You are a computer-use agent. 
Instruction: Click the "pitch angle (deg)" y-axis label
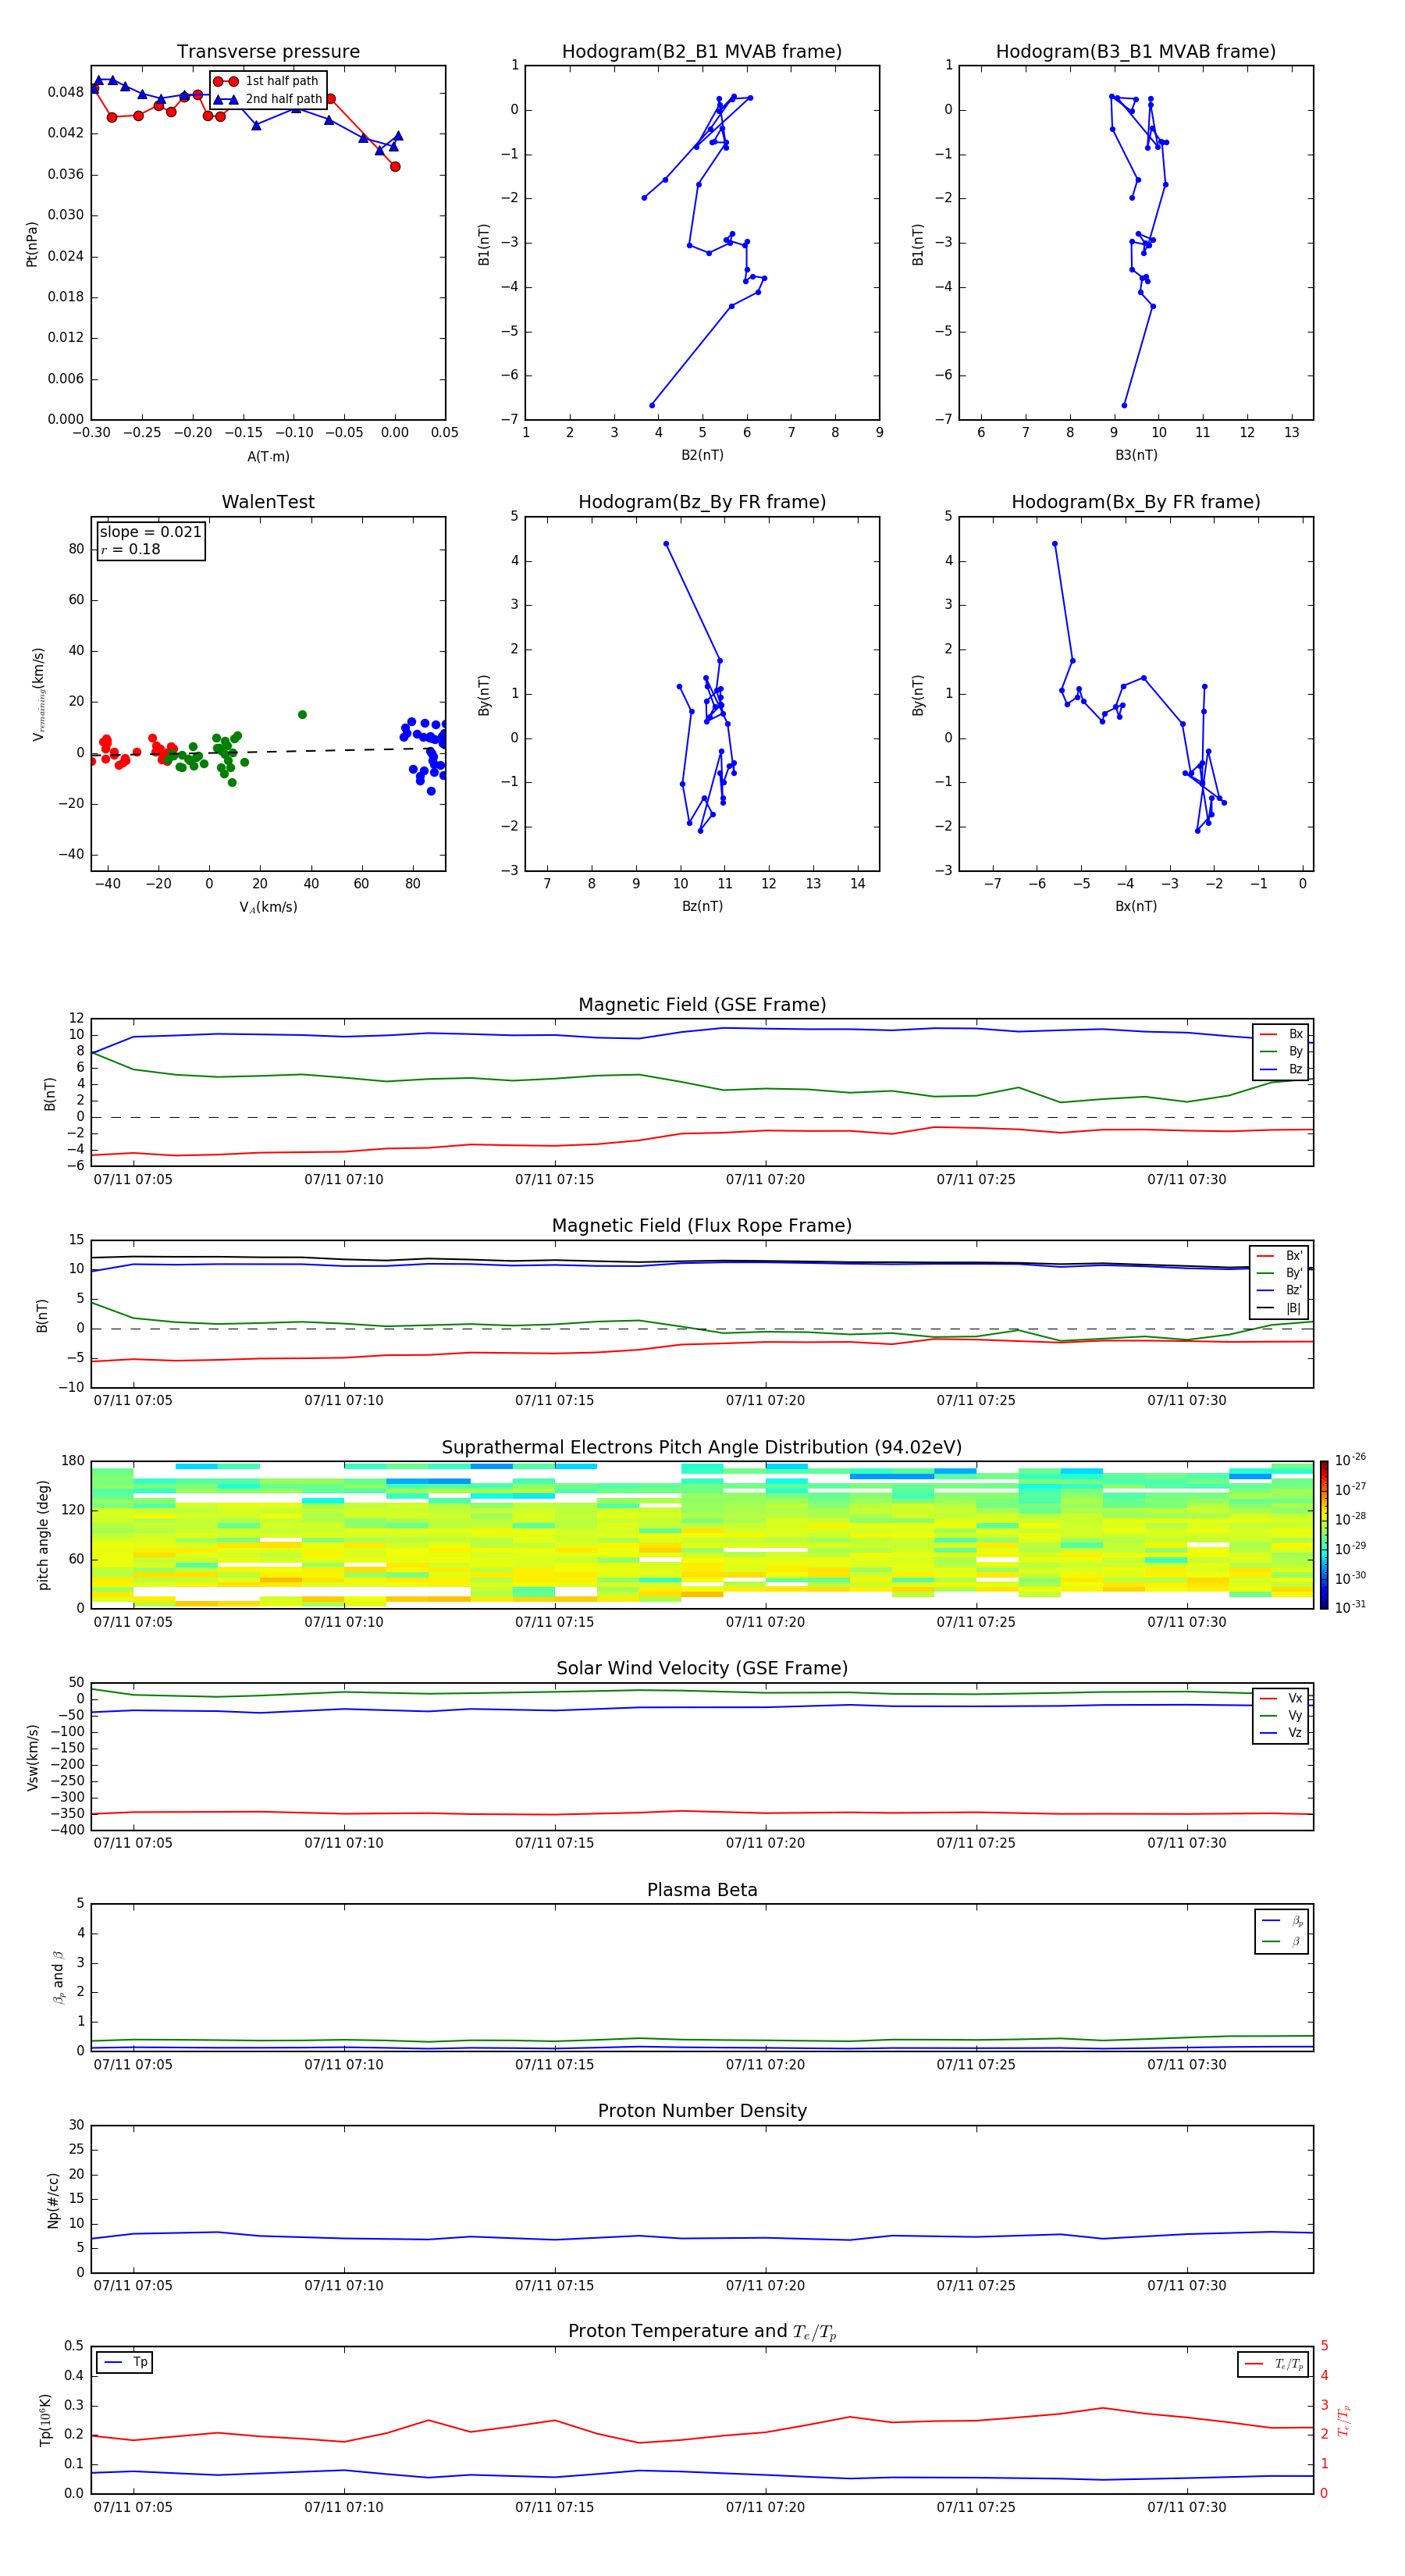point(43,1534)
